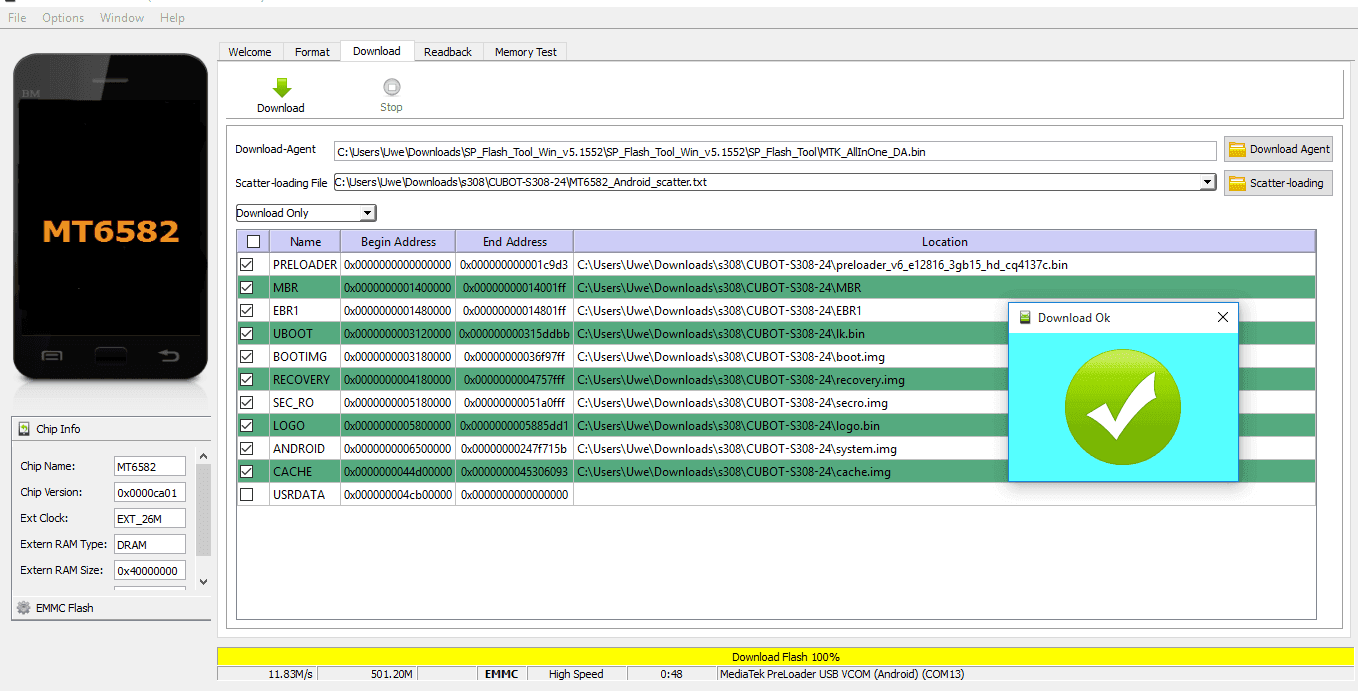The height and width of the screenshot is (691, 1358).
Task: Switch to the Welcome tab
Action: click(250, 52)
